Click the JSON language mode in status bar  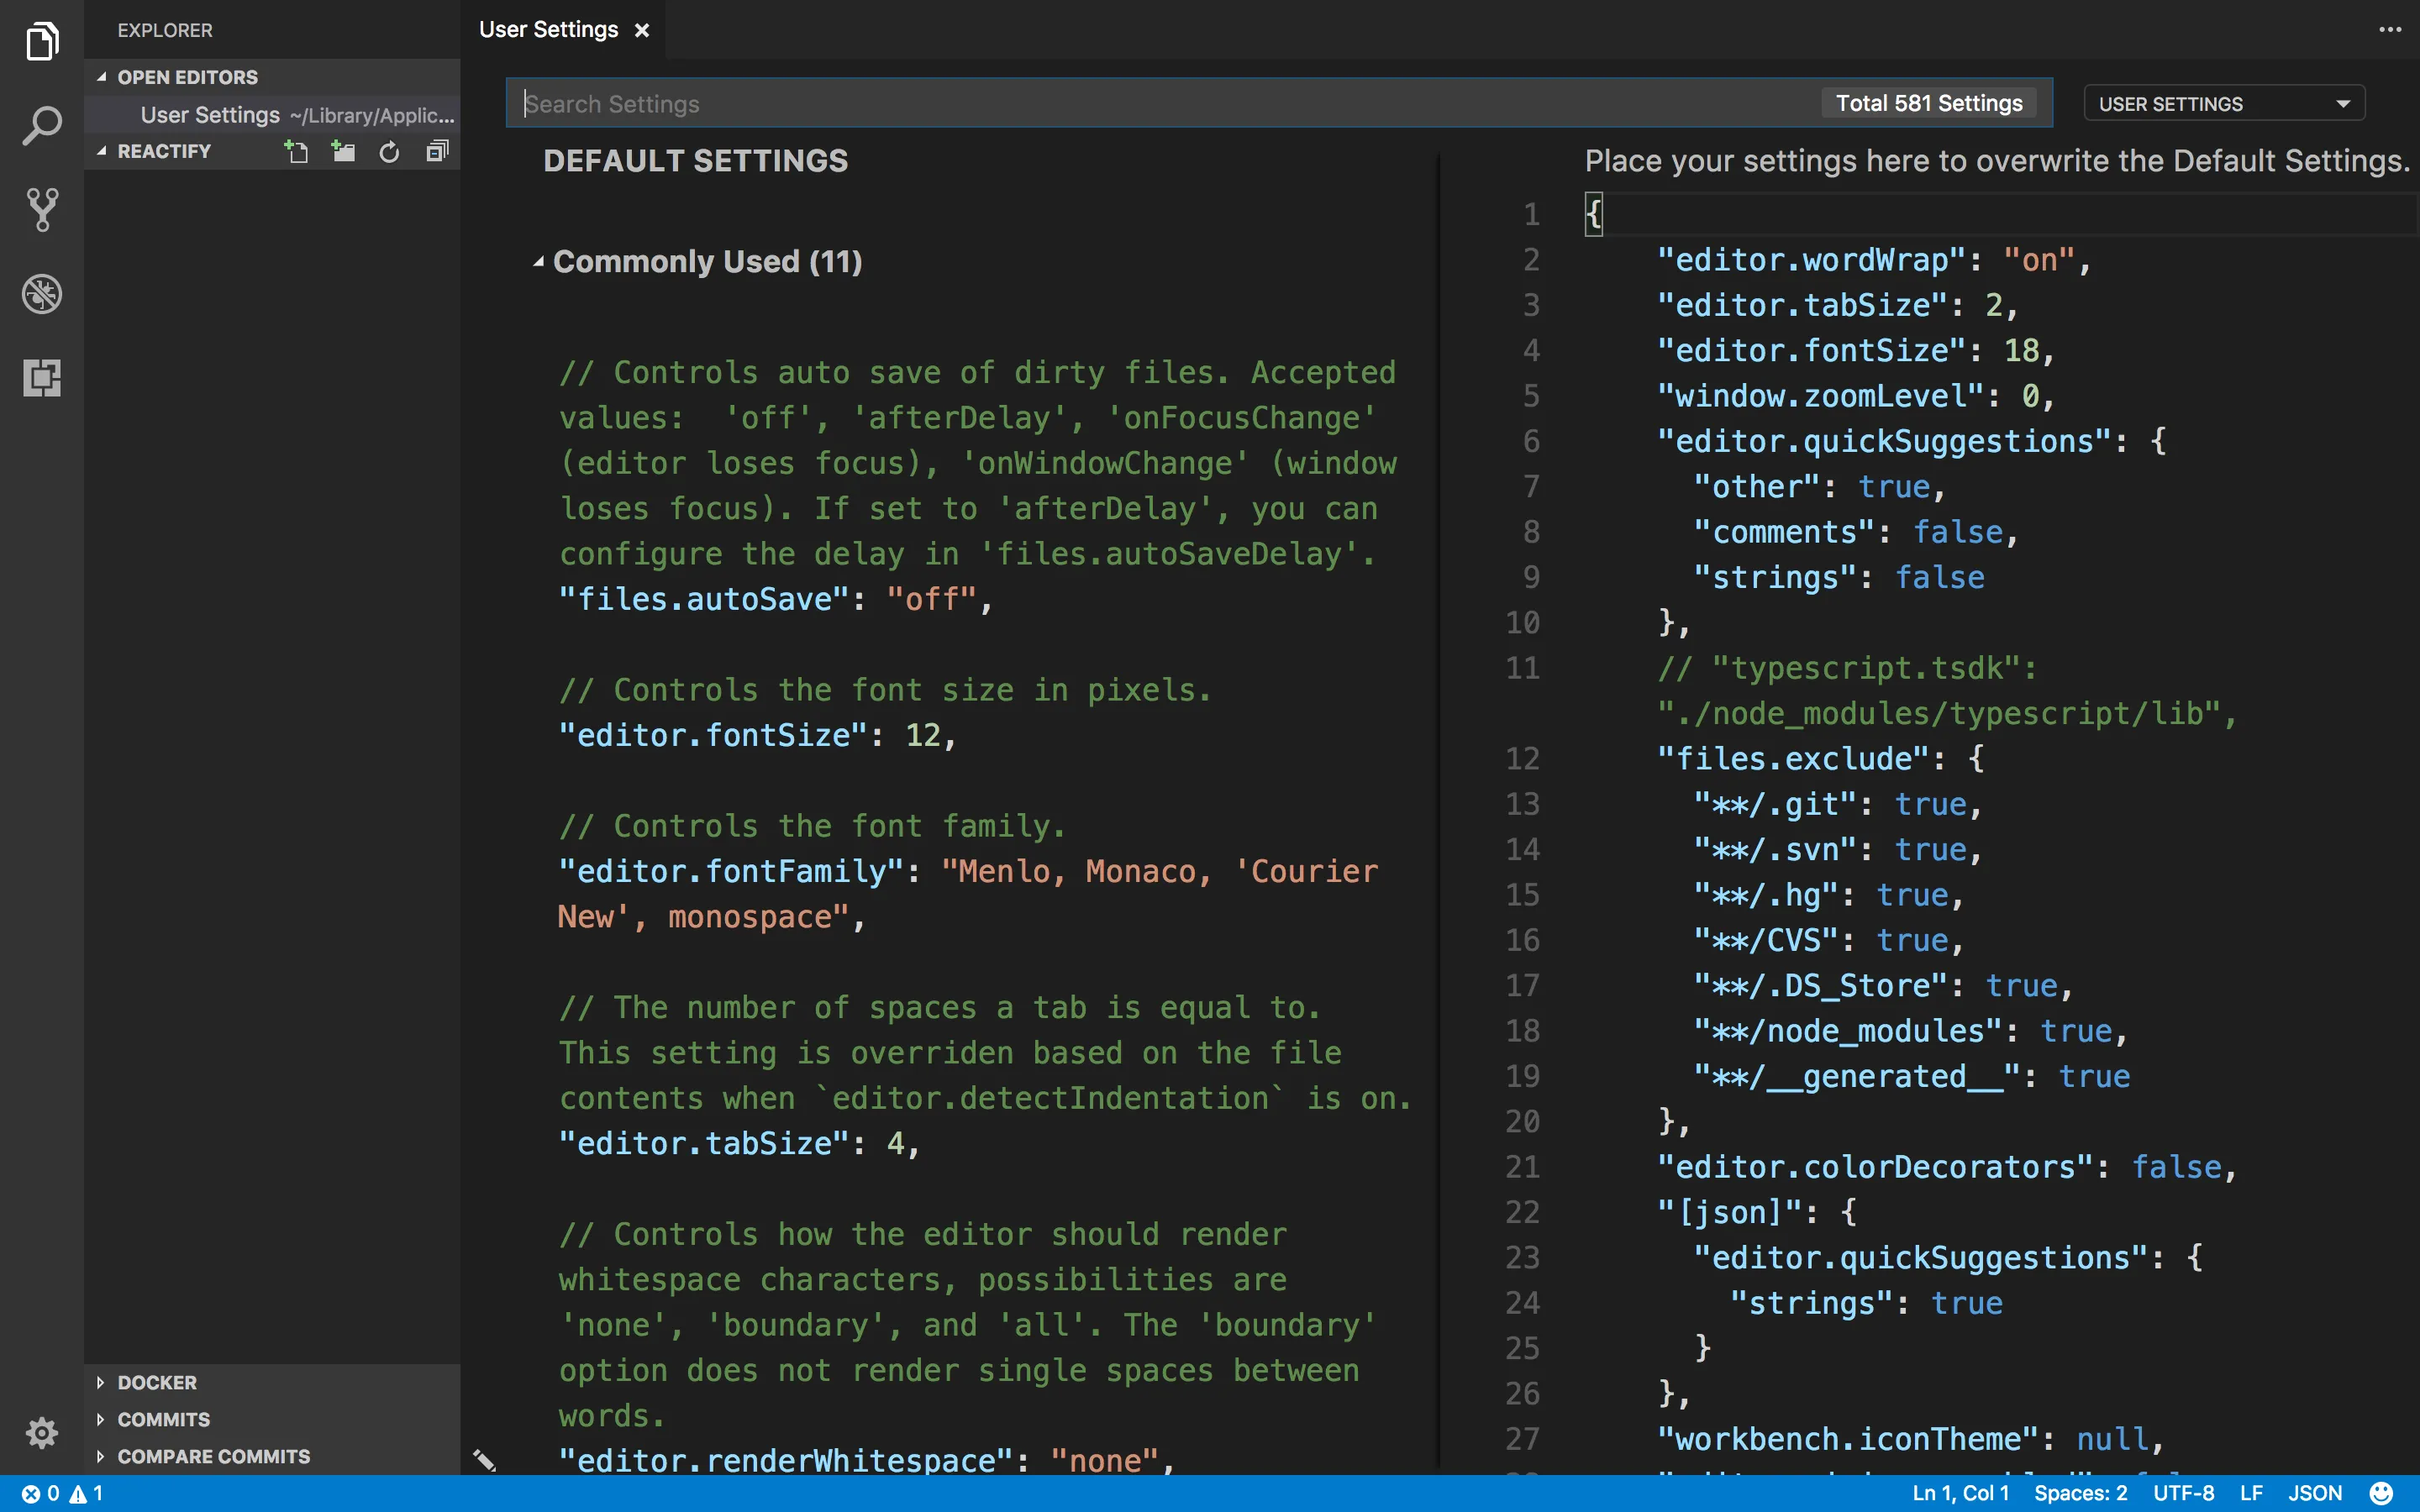pyautogui.click(x=2315, y=1493)
